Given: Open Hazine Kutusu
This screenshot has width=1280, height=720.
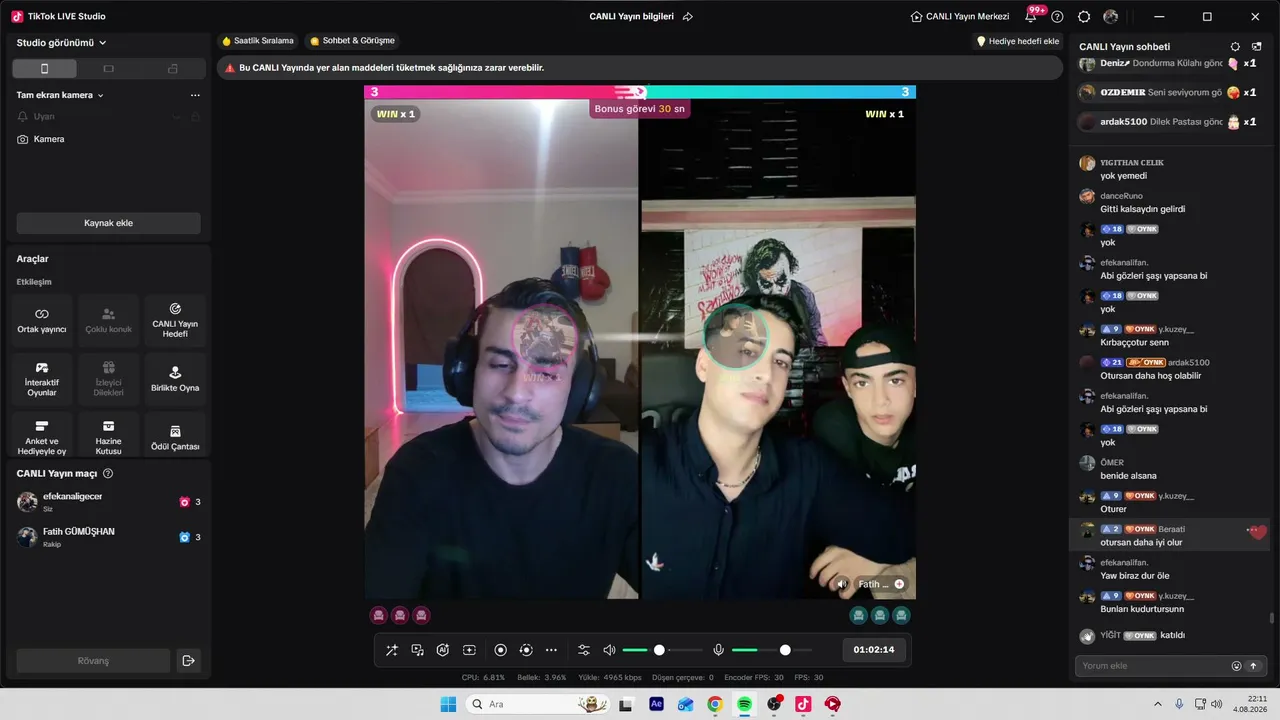Looking at the screenshot, I should (108, 434).
